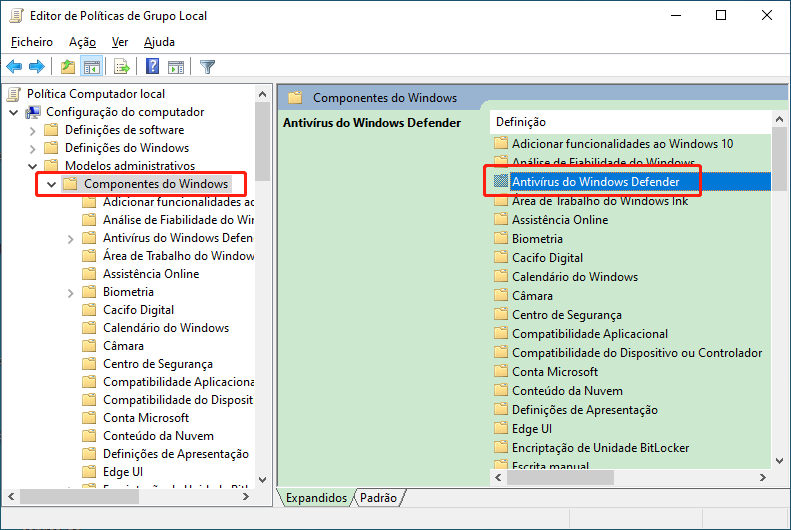
Task: Click right list horizontal scroll left arrow
Action: coord(498,477)
